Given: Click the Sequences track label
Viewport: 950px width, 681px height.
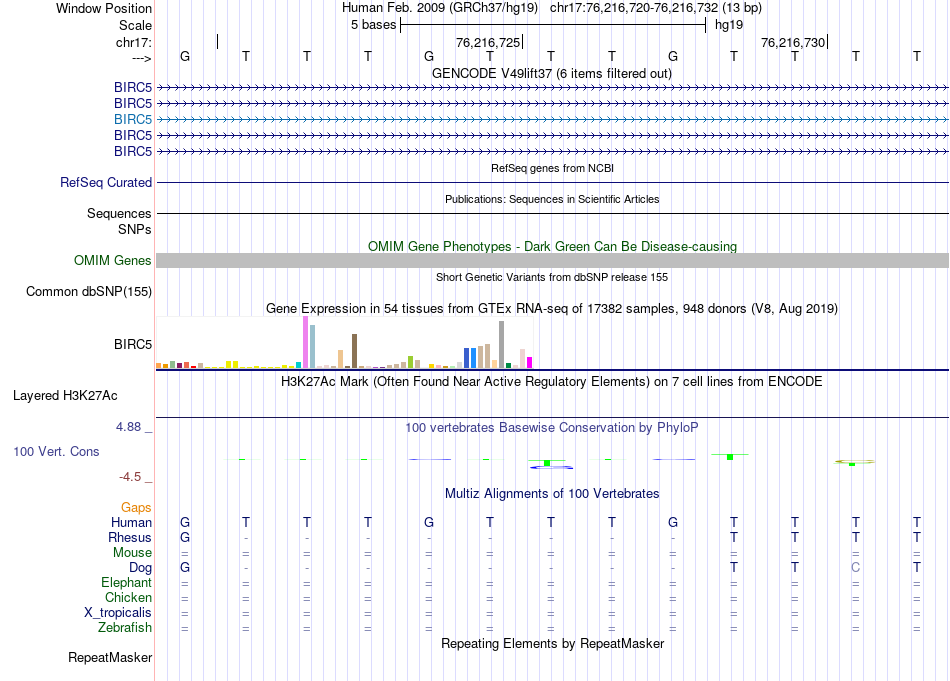Looking at the screenshot, I should coord(119,213).
